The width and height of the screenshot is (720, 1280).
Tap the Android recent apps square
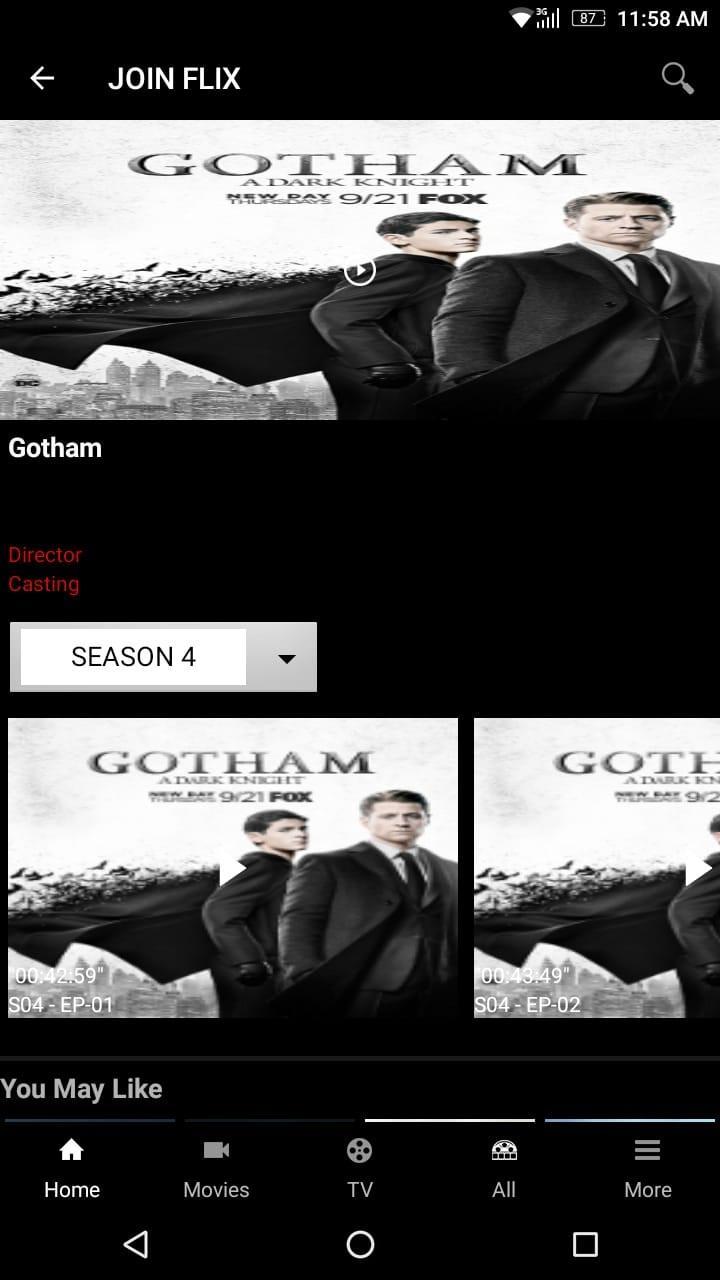585,1244
